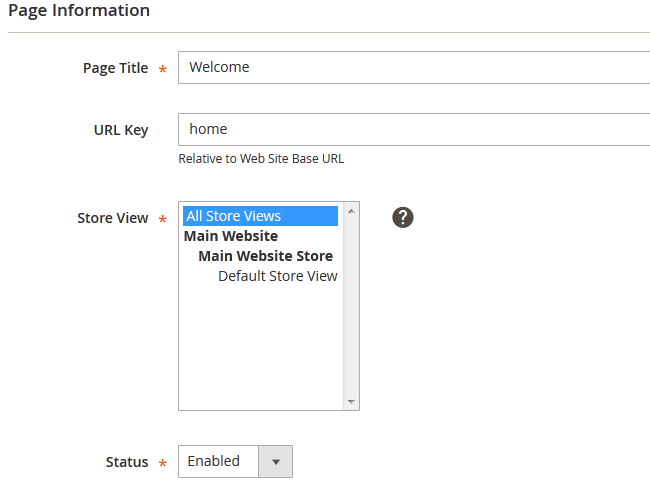This screenshot has width=650, height=487.
Task: Click the Relative to Web Site Base URL note
Action: (x=261, y=159)
